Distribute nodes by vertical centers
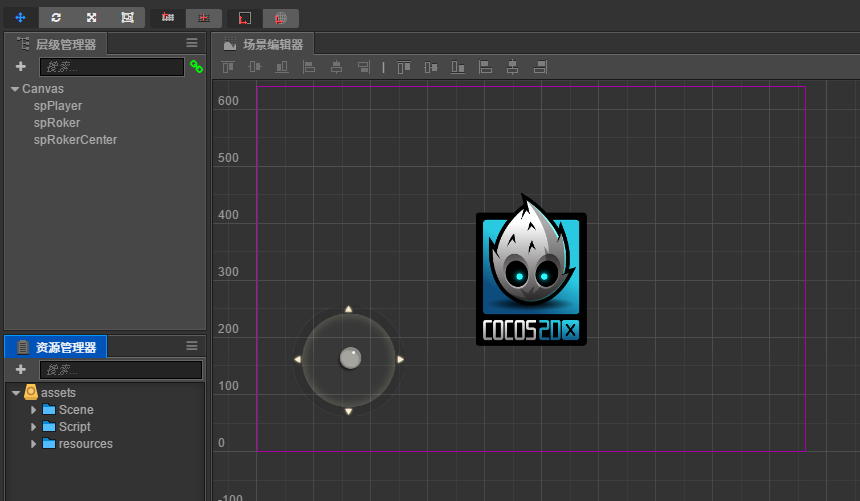 (x=431, y=67)
